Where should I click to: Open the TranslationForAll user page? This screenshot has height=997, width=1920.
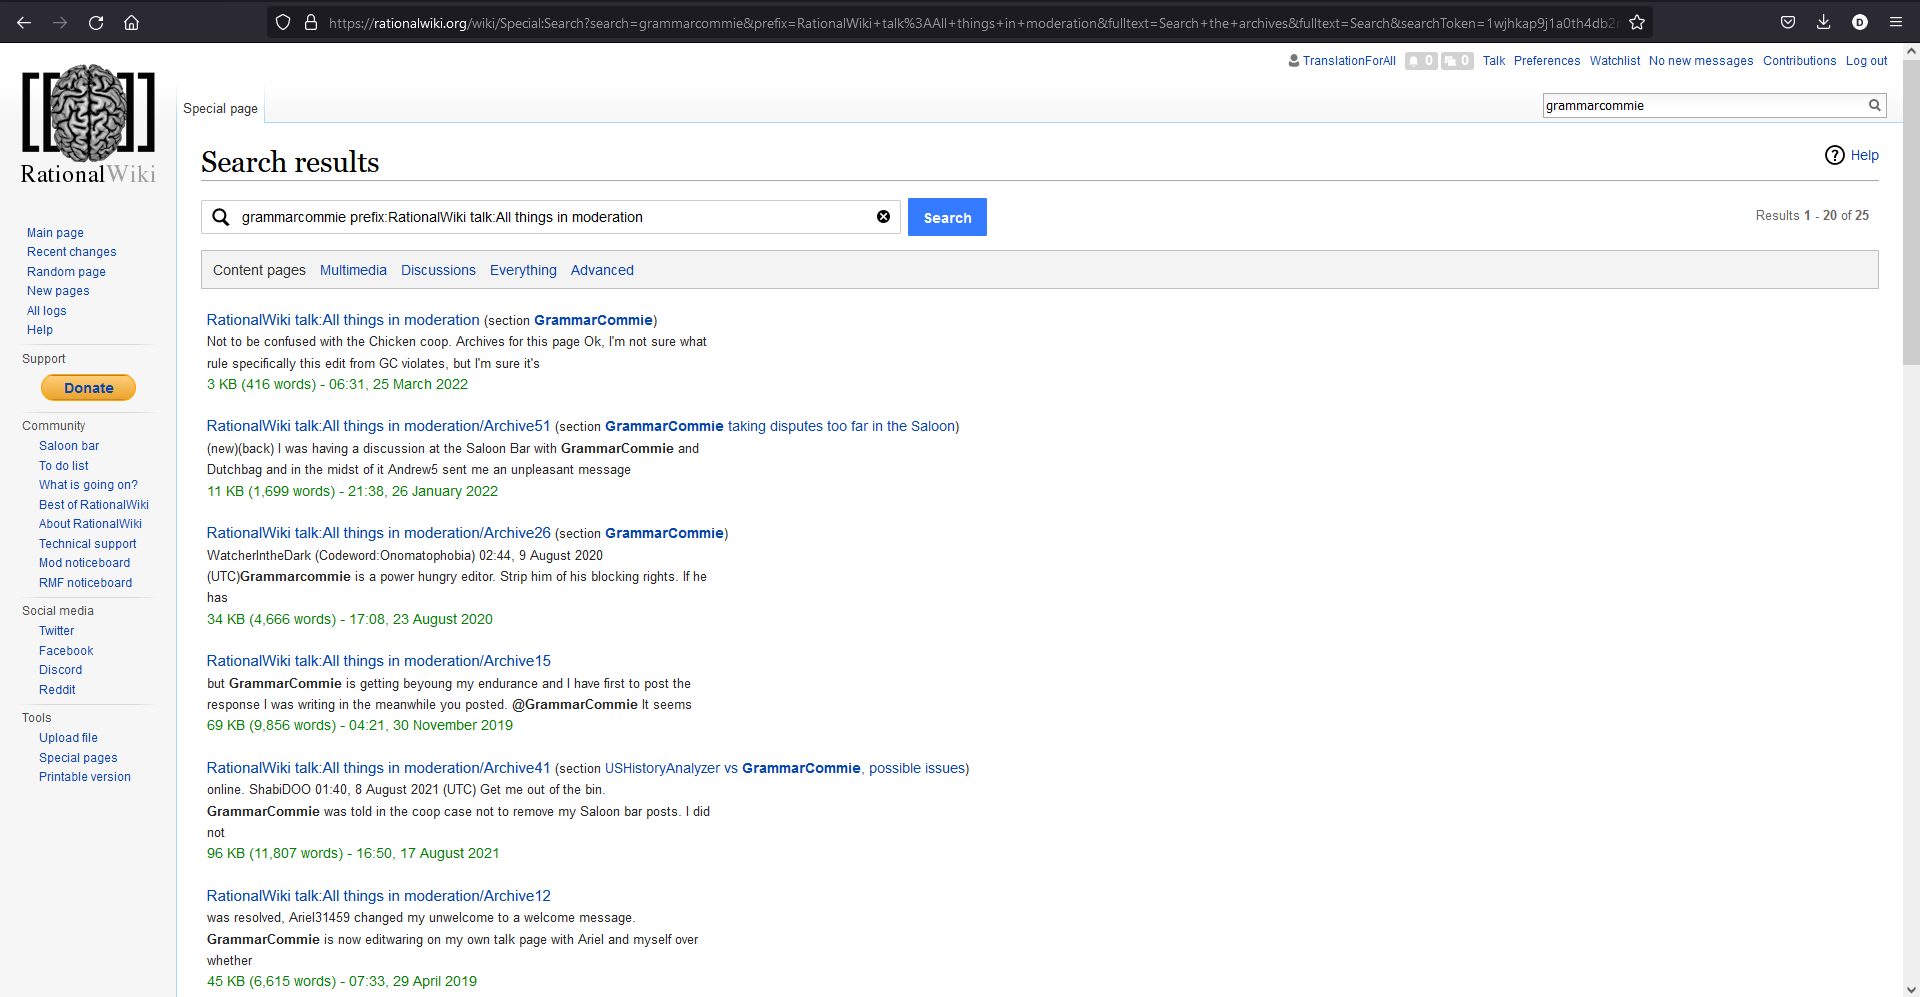click(x=1349, y=61)
